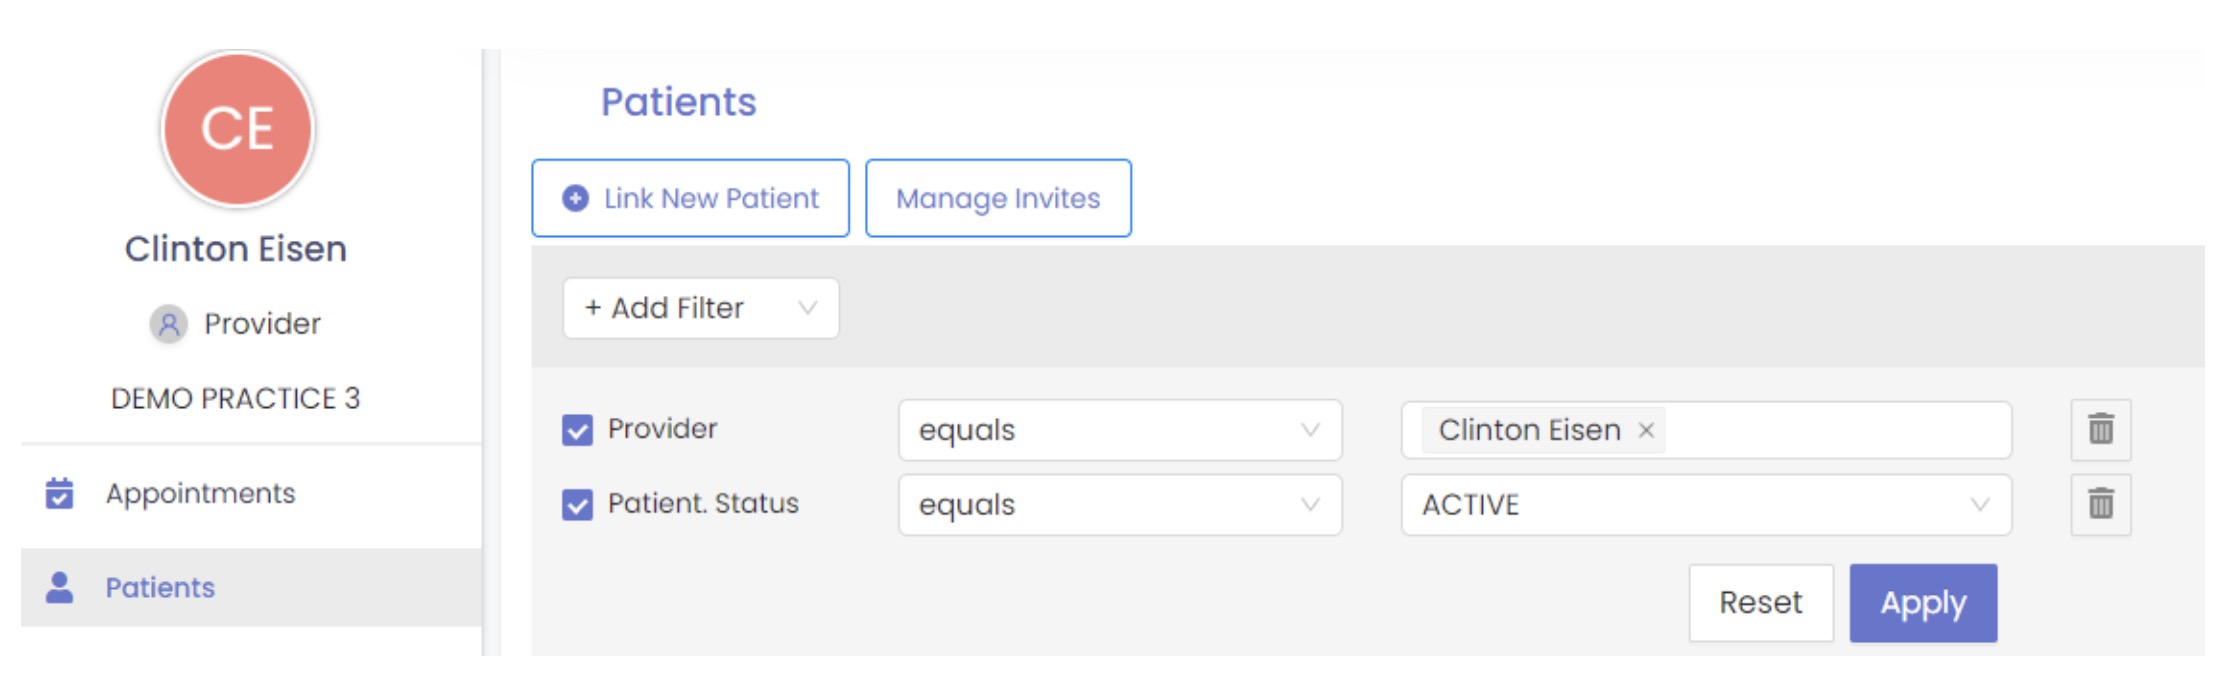The width and height of the screenshot is (2224, 676).
Task: Uncheck the Patient Status filter checkbox
Action: click(577, 504)
